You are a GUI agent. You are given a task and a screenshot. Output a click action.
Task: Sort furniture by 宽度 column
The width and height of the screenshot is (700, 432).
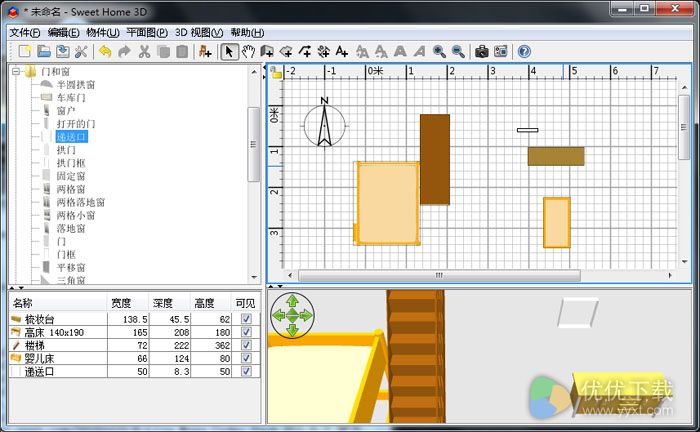coord(128,303)
